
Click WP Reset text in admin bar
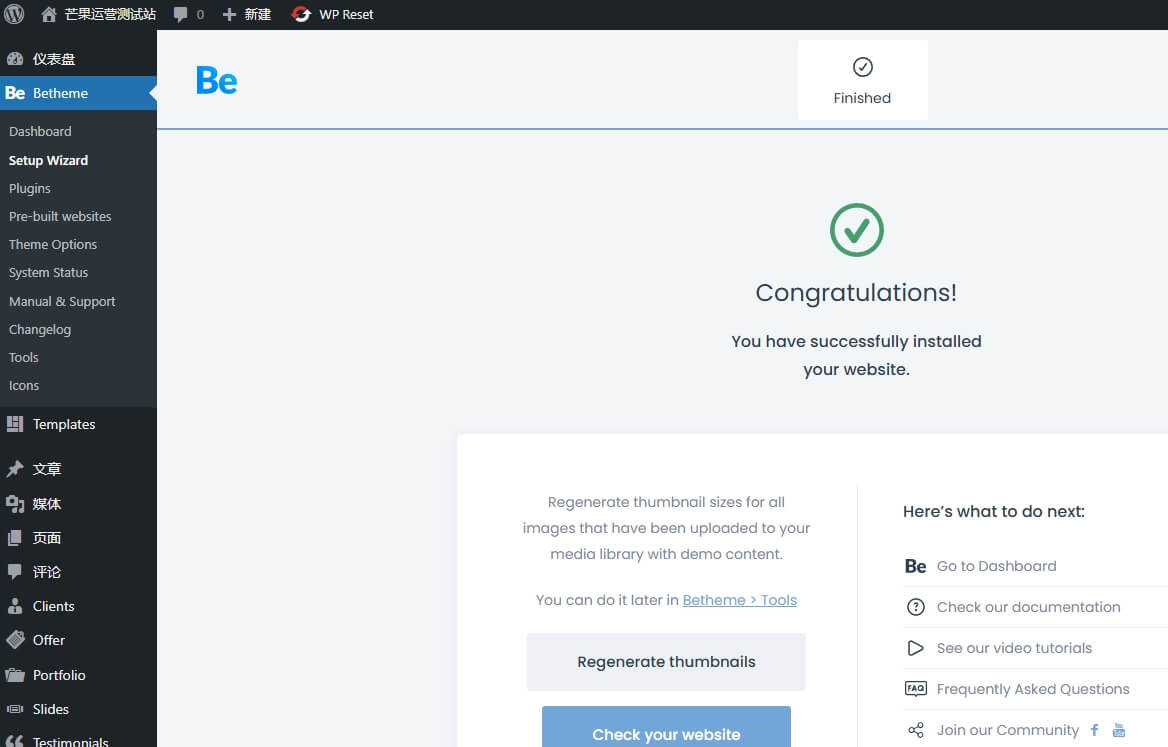point(346,14)
